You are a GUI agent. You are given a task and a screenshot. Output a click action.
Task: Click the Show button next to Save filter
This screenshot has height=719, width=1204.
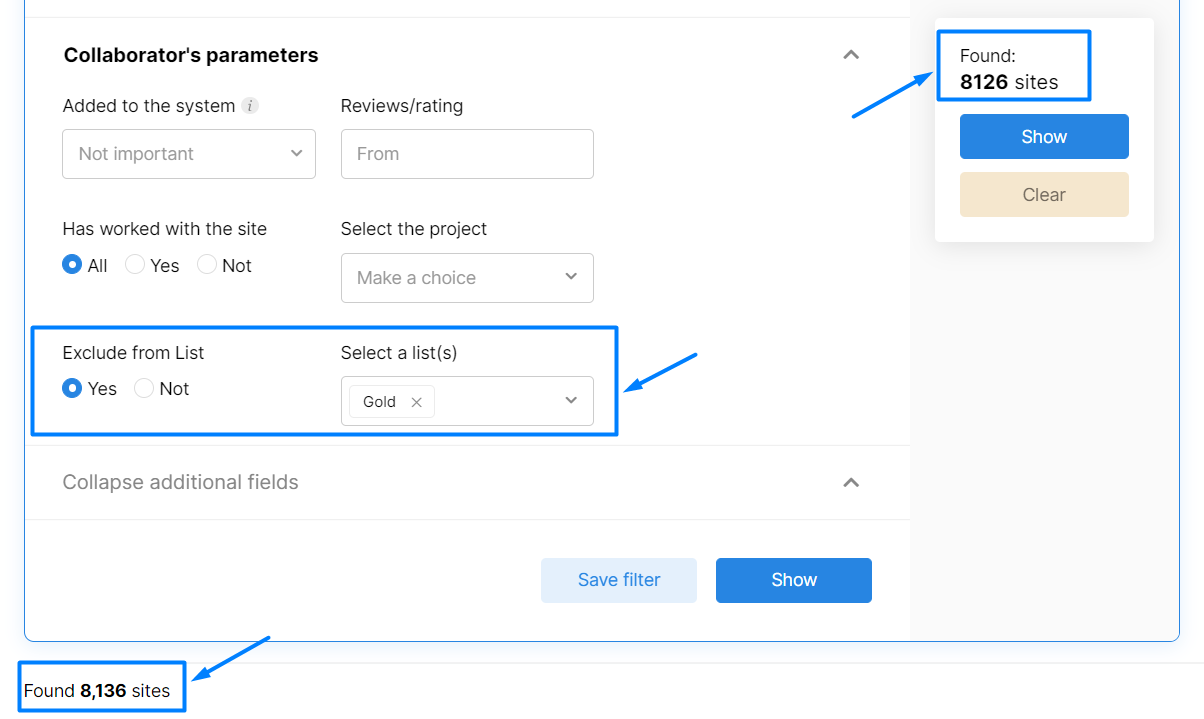[794, 580]
